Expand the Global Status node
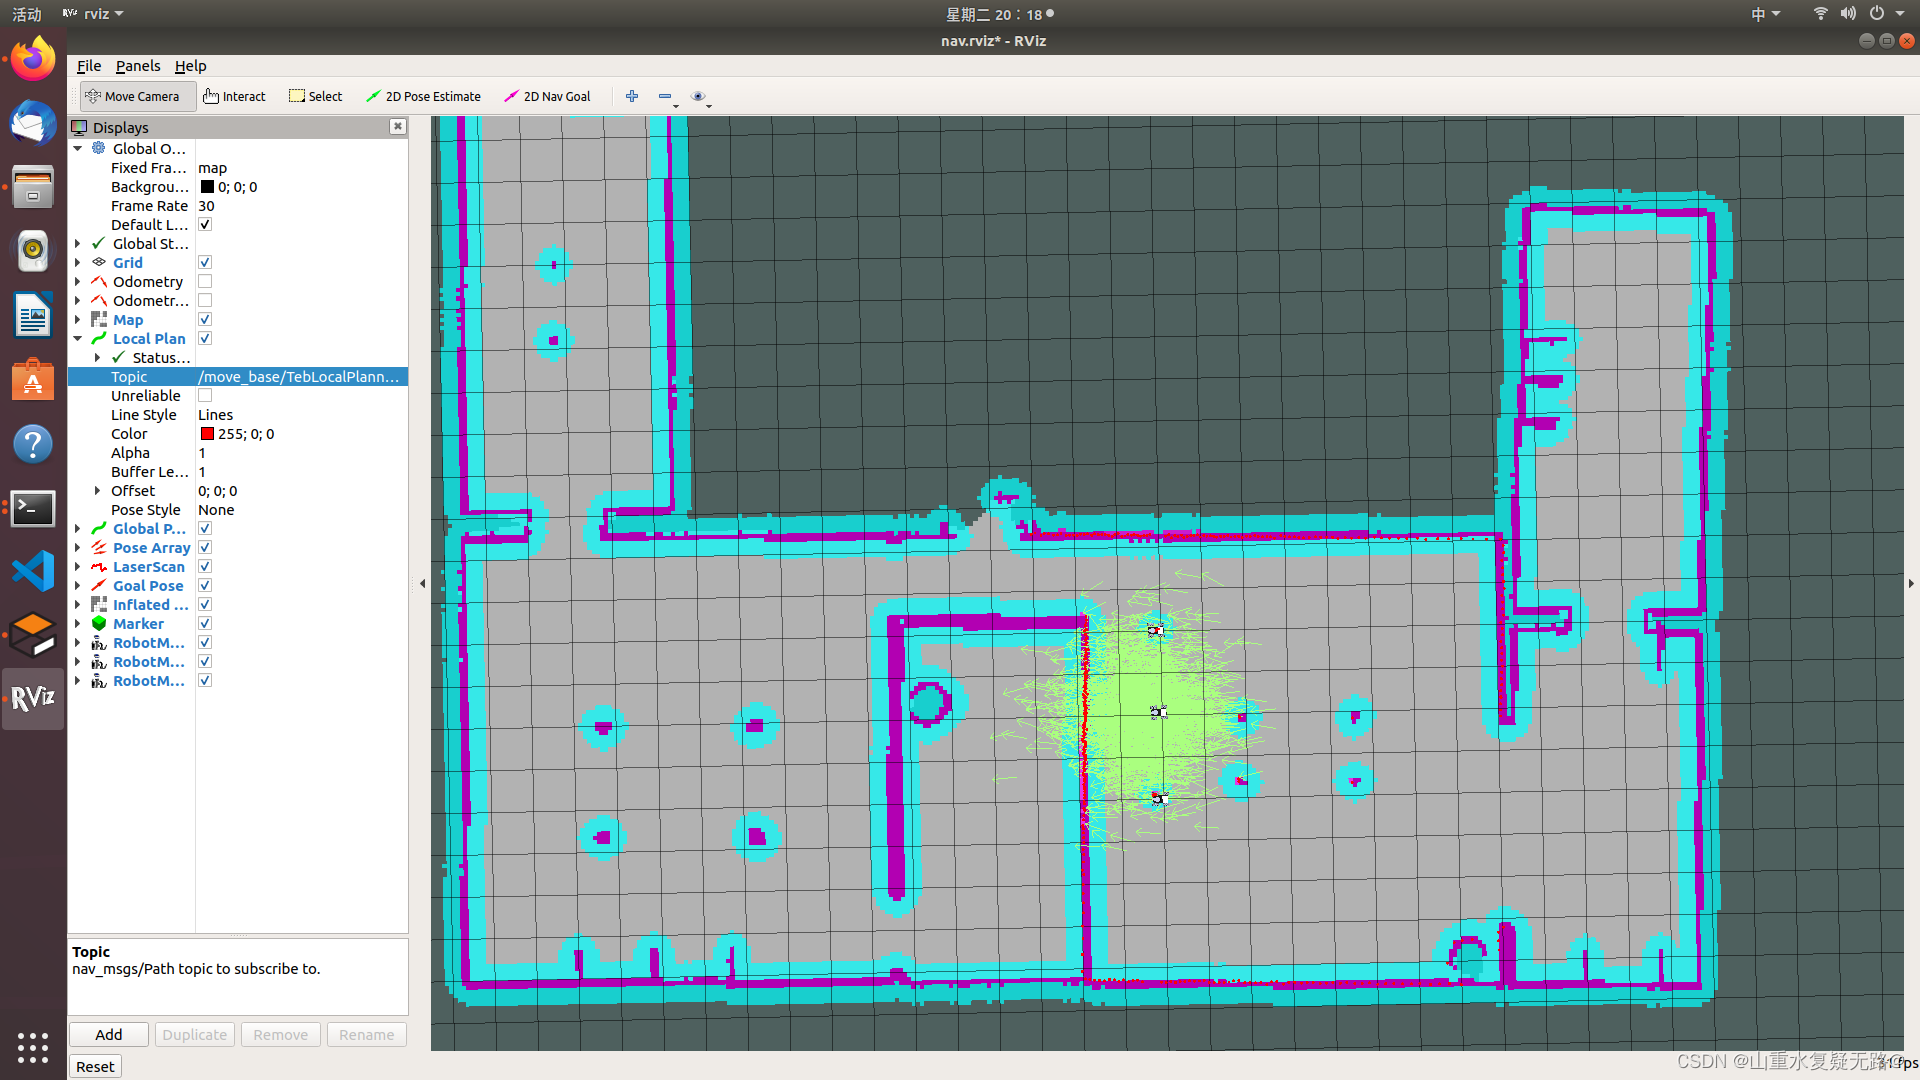Viewport: 1920px width, 1080px height. pyautogui.click(x=78, y=243)
